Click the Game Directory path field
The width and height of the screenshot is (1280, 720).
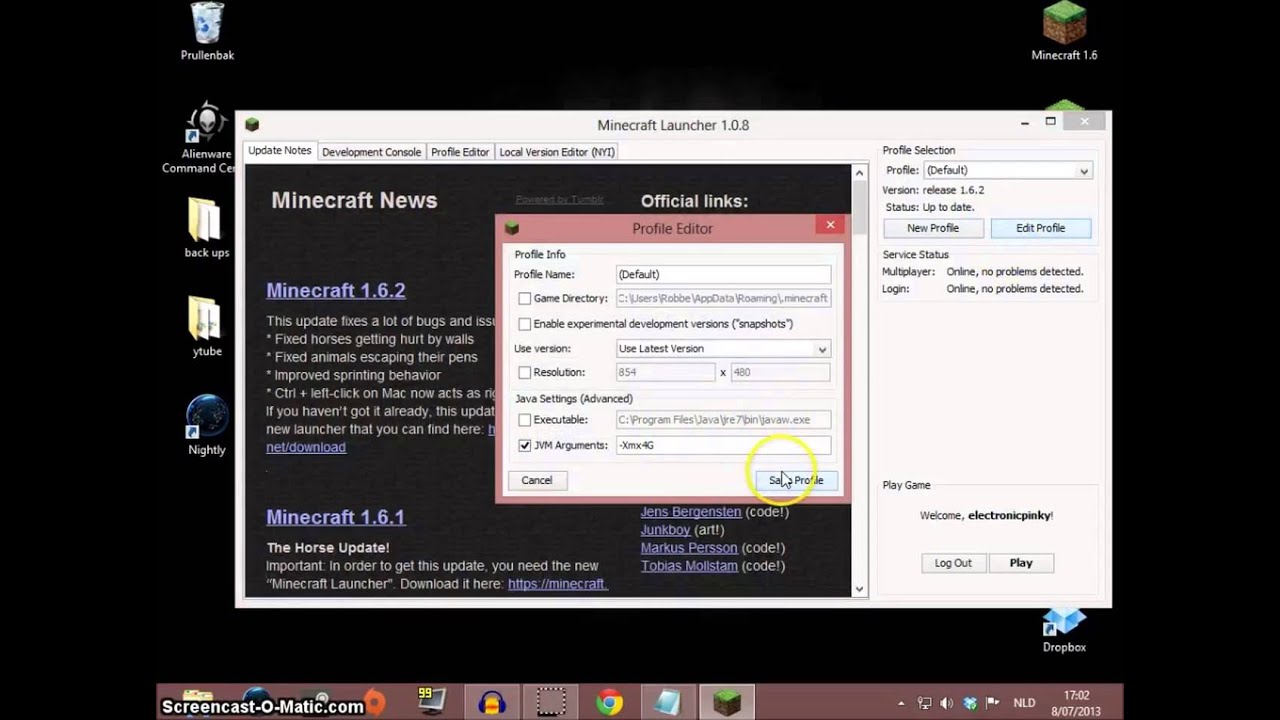[x=723, y=298]
